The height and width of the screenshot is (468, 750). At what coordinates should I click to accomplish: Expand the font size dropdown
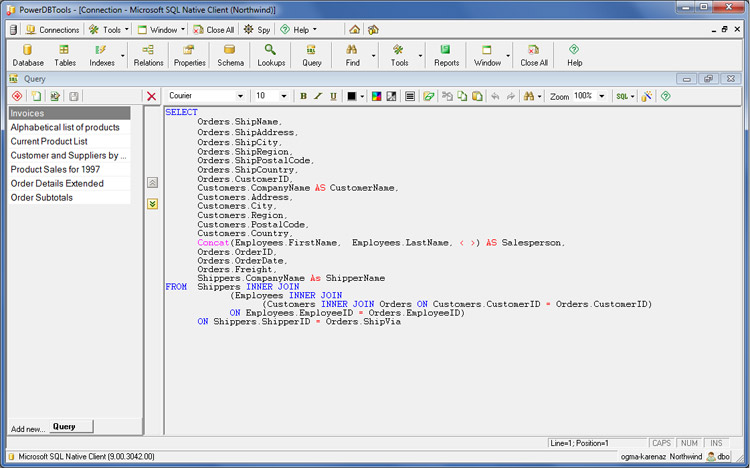pyautogui.click(x=285, y=96)
